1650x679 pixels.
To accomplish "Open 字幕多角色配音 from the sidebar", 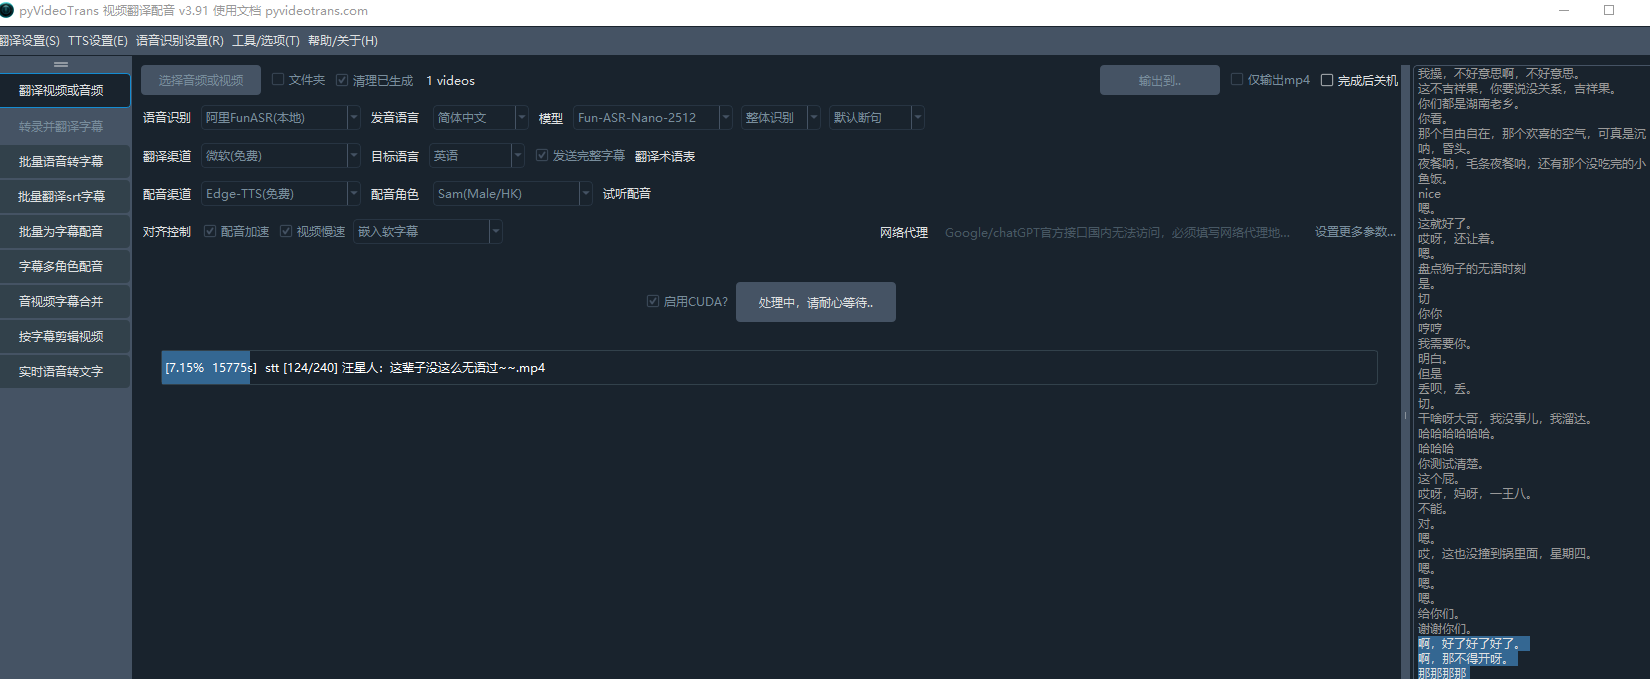I will [65, 266].
